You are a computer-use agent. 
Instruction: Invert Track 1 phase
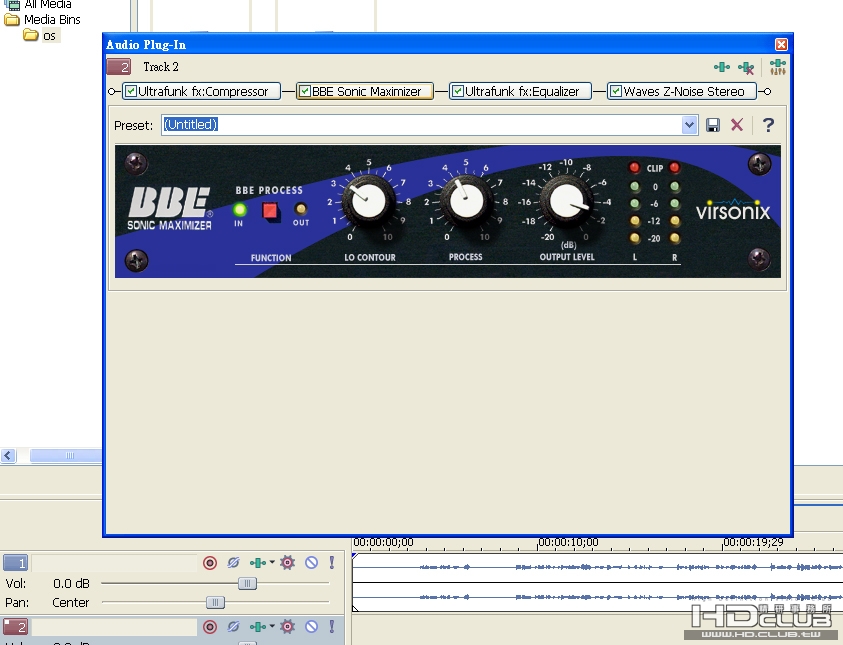click(233, 563)
